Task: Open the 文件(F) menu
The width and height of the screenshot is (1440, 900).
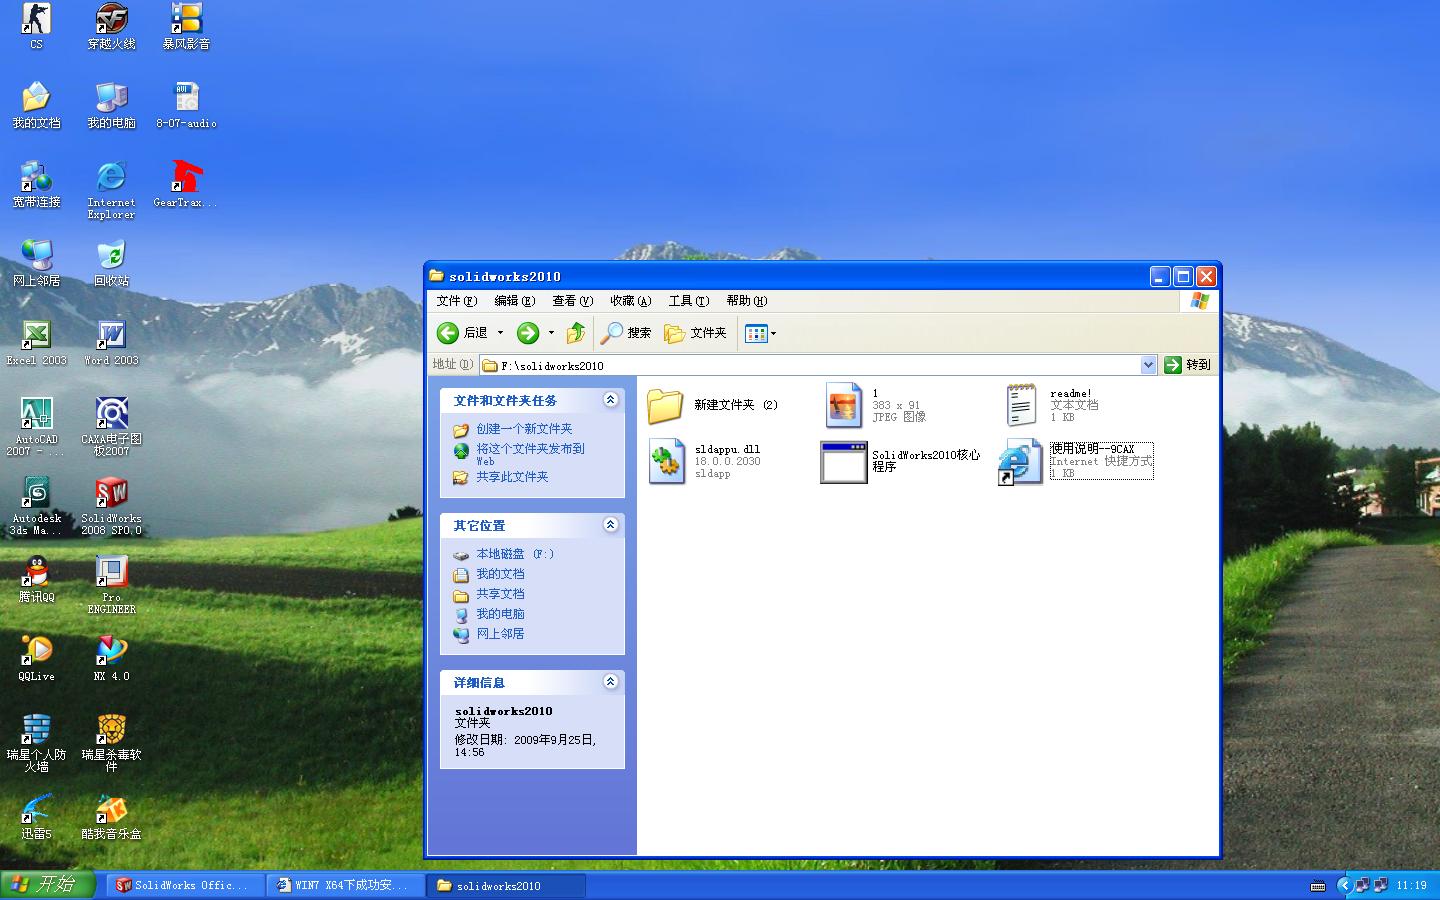Action: point(456,301)
